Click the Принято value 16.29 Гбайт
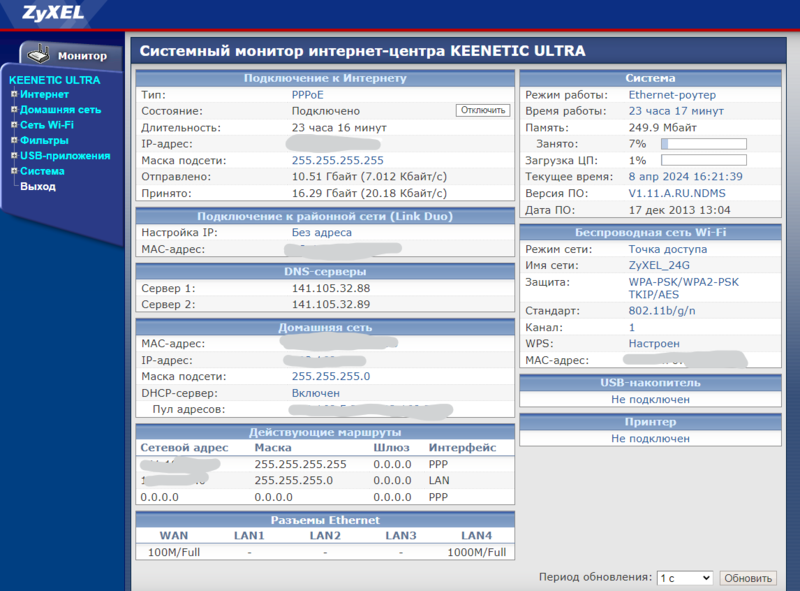Viewport: 800px width, 591px height. [x=369, y=193]
